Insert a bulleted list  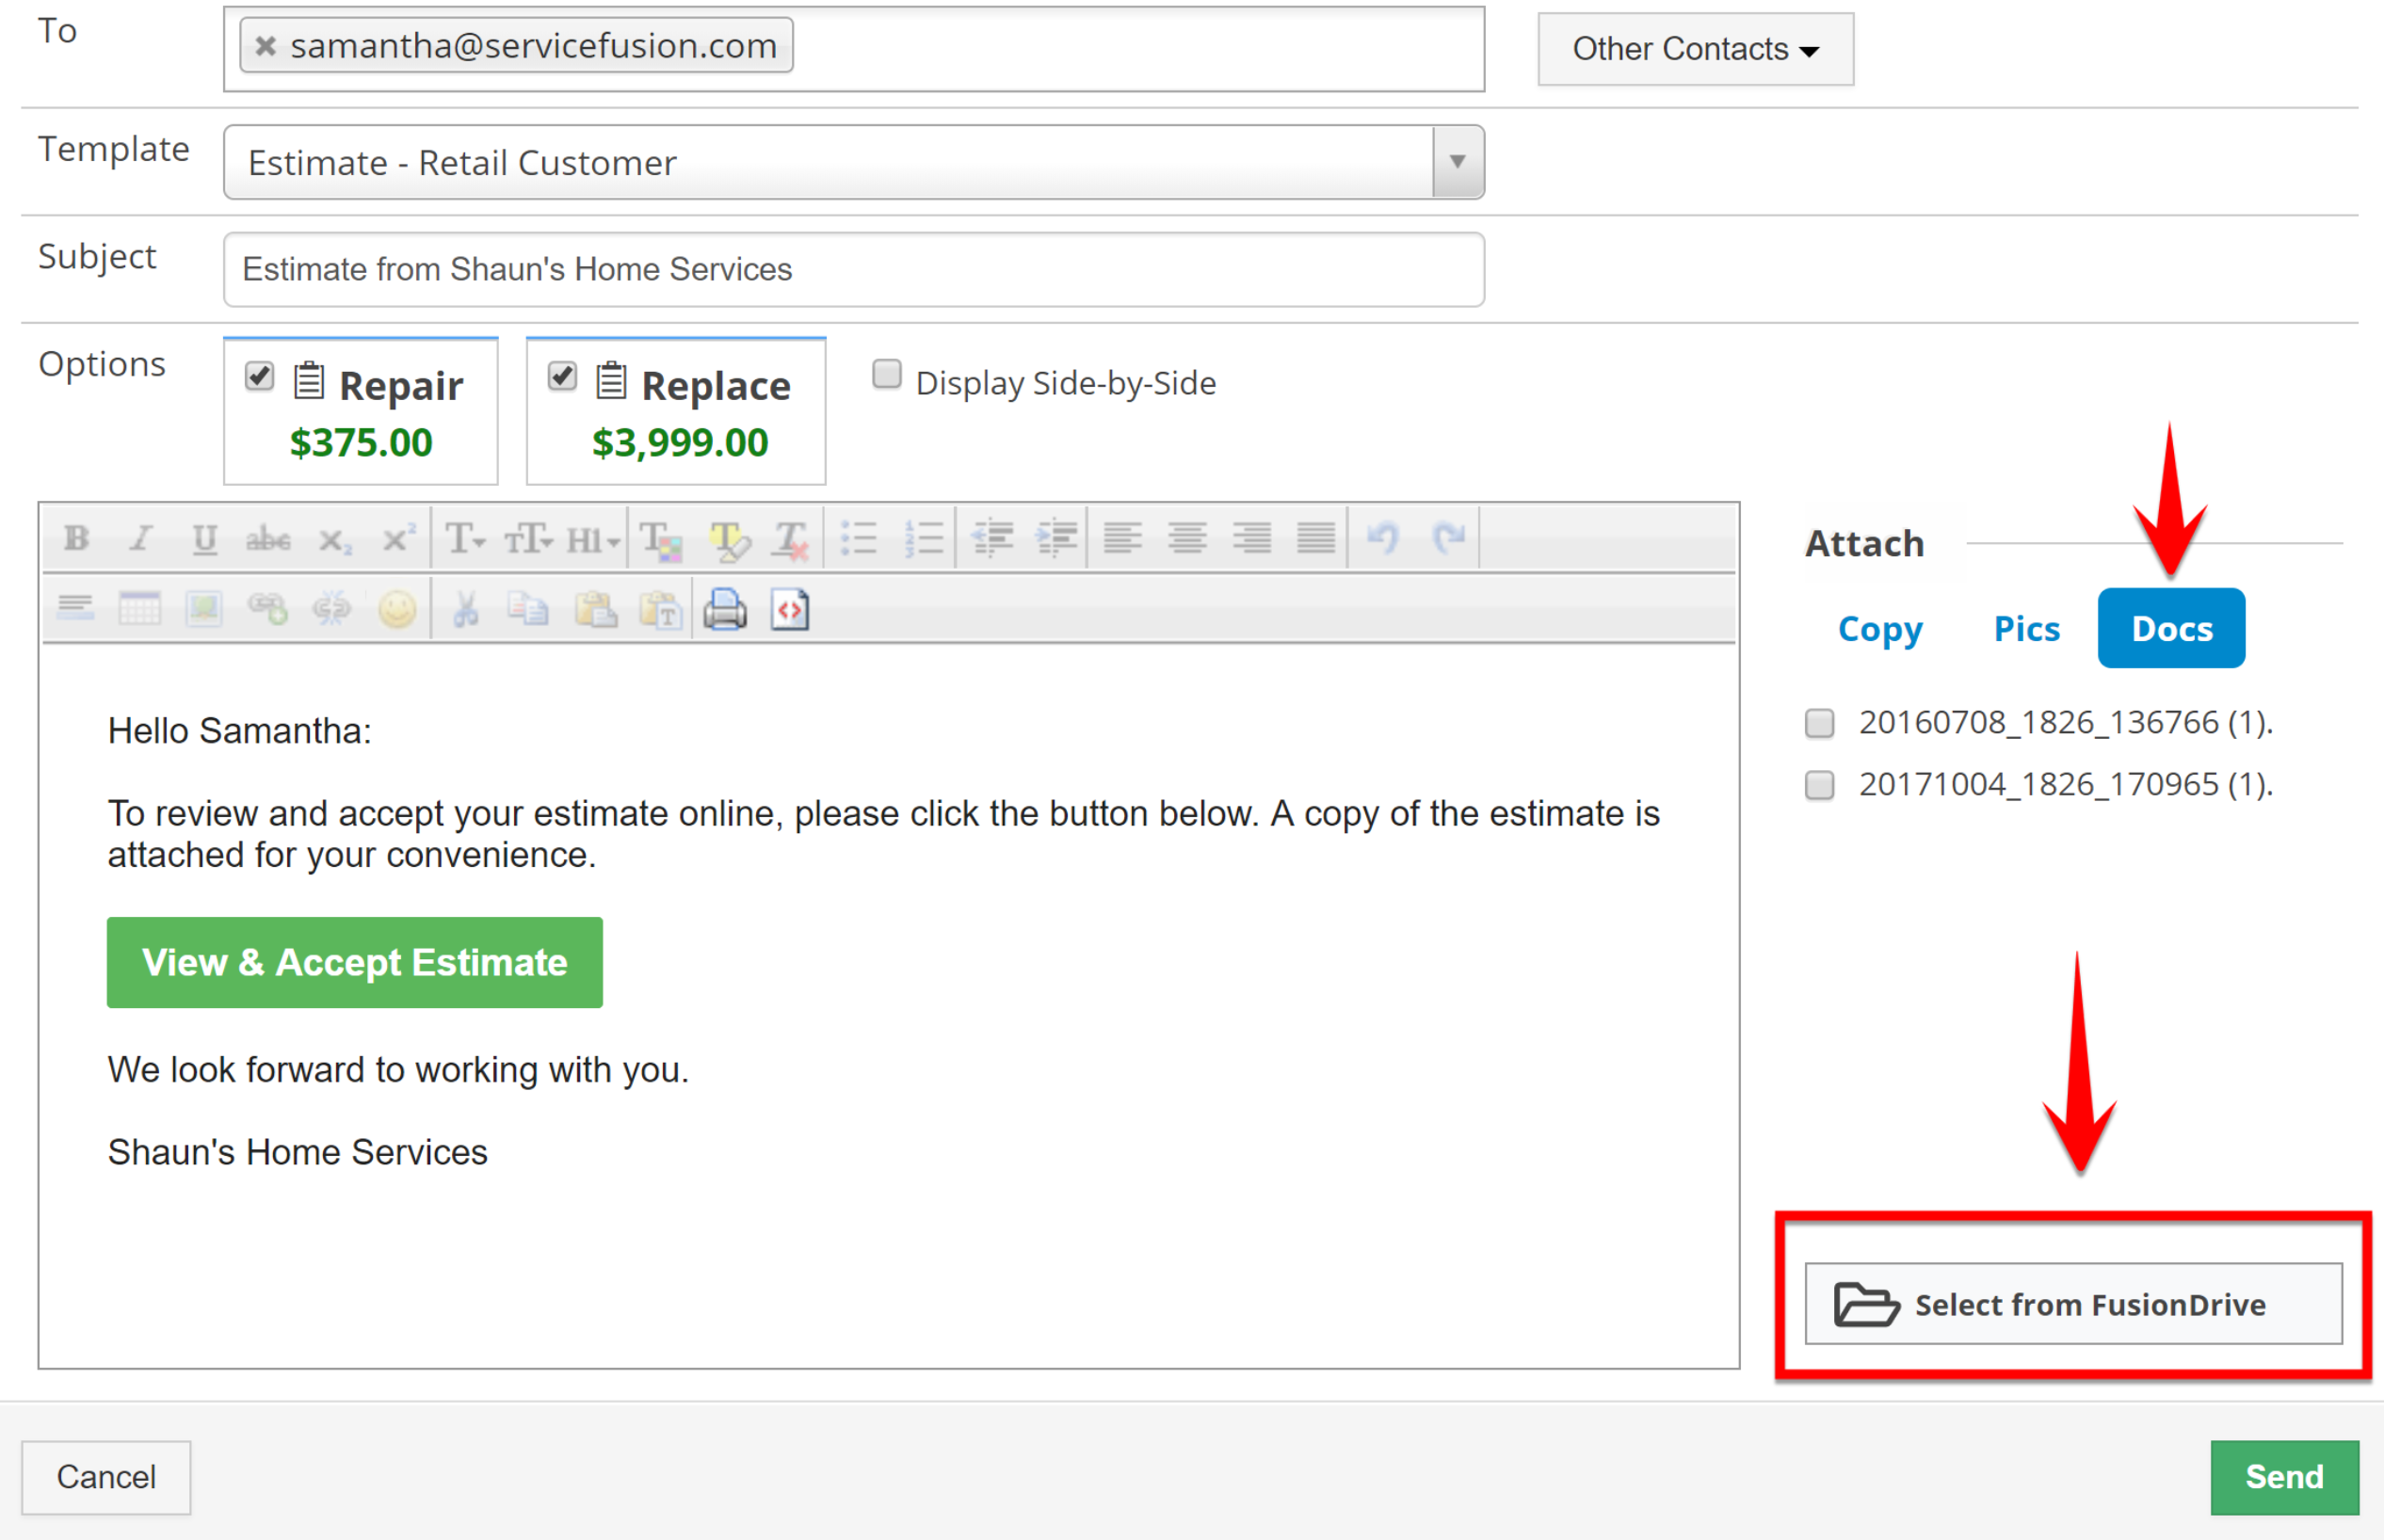858,539
